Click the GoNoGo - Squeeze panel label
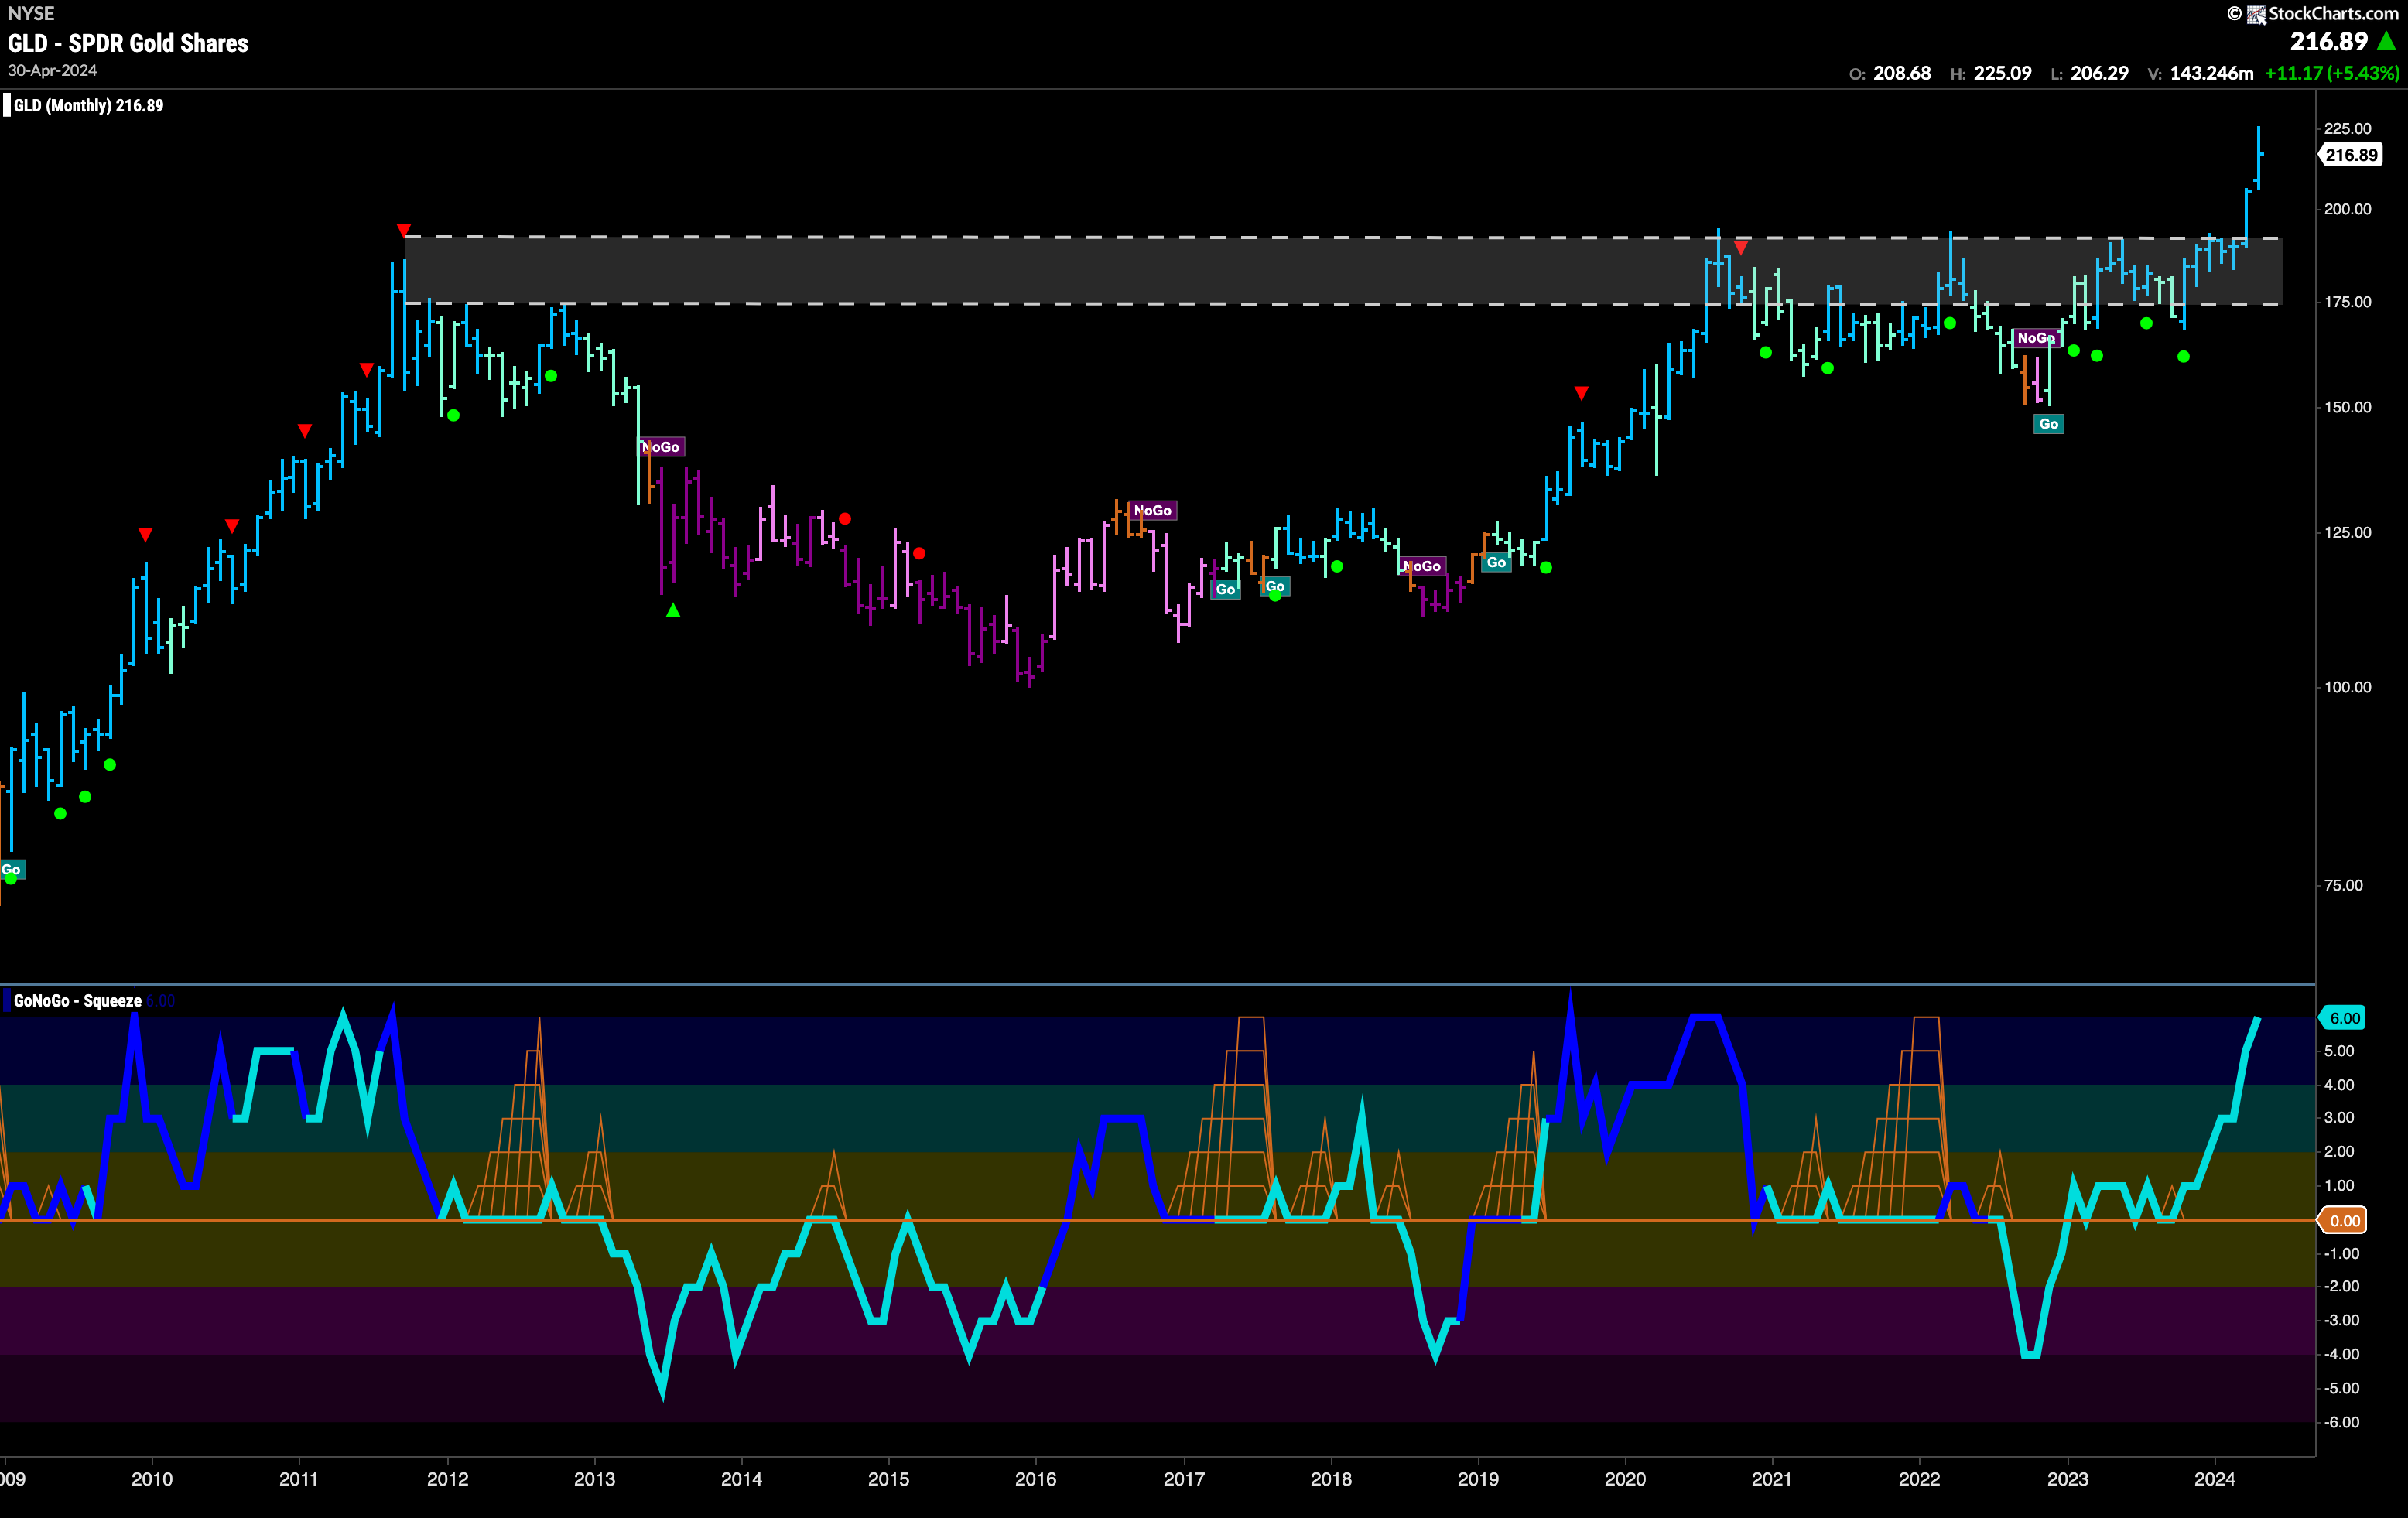The image size is (2408, 1518). (78, 1001)
